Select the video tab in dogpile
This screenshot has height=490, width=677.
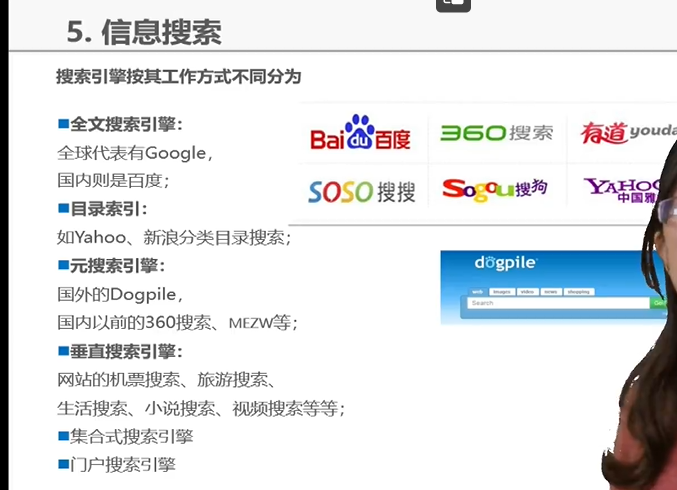[x=527, y=292]
